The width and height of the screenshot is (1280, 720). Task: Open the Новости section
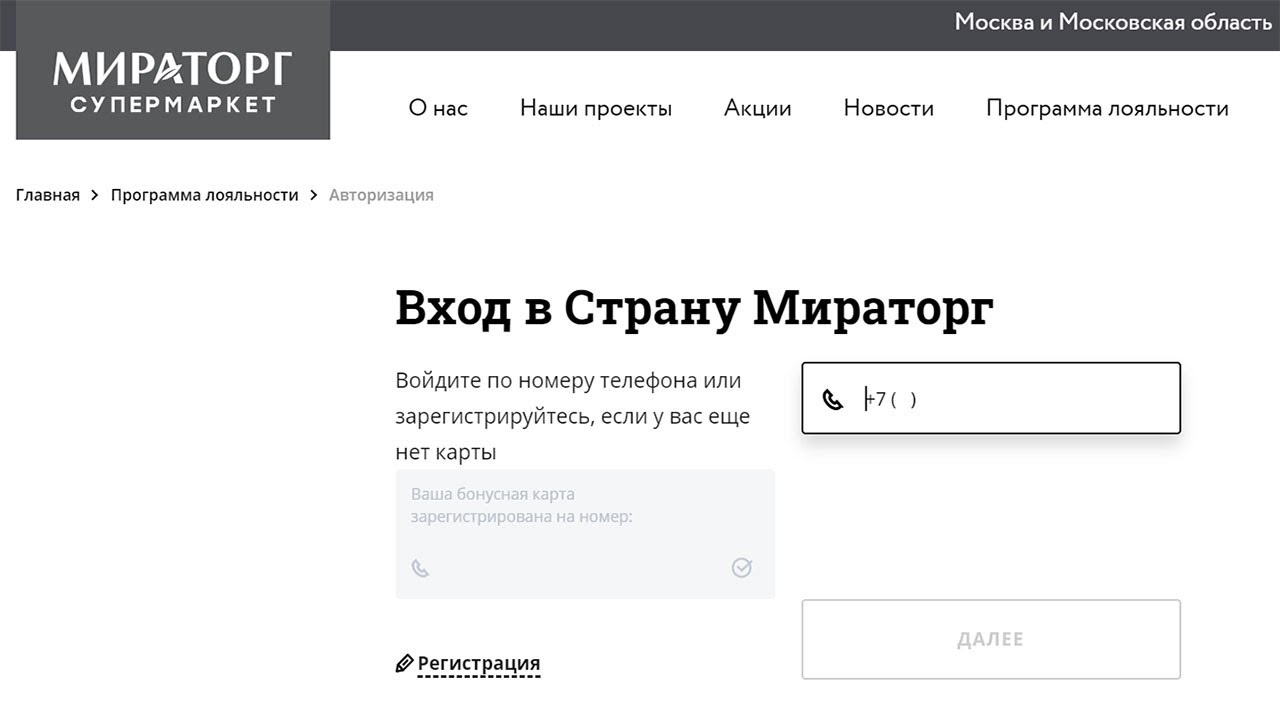click(x=889, y=108)
